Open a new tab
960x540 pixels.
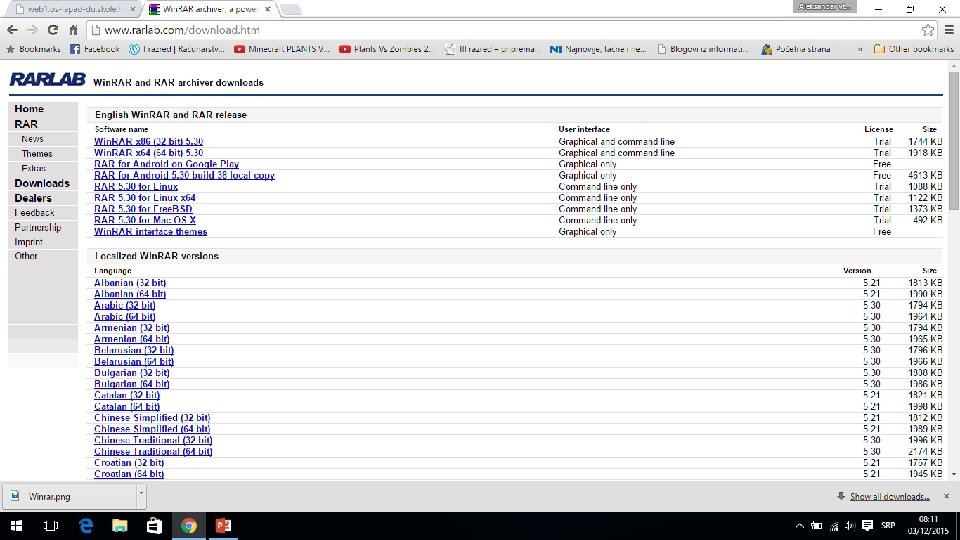pos(290,9)
